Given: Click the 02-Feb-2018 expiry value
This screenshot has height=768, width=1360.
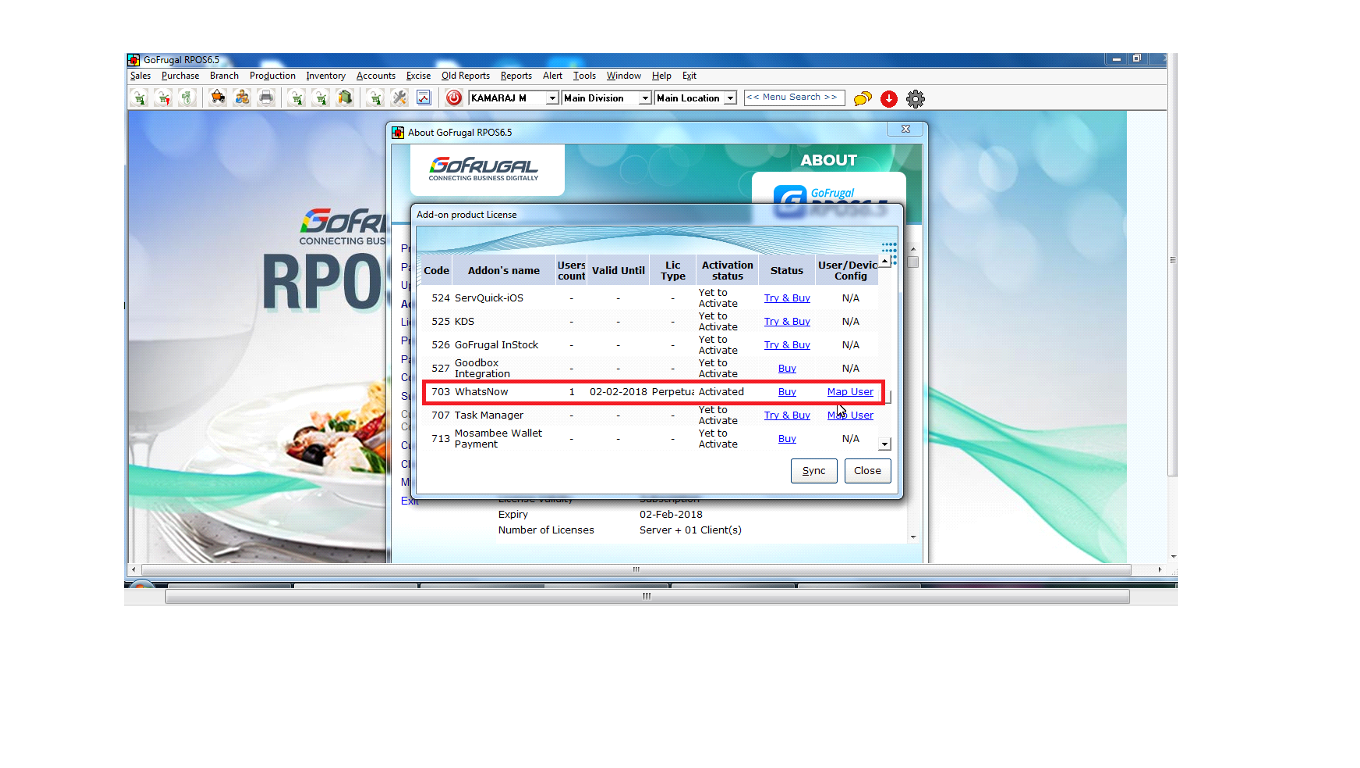Looking at the screenshot, I should tap(671, 515).
